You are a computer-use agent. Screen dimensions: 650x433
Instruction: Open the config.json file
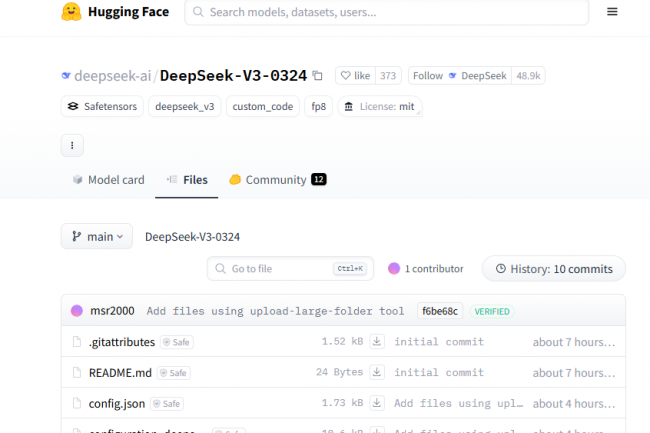[117, 404]
